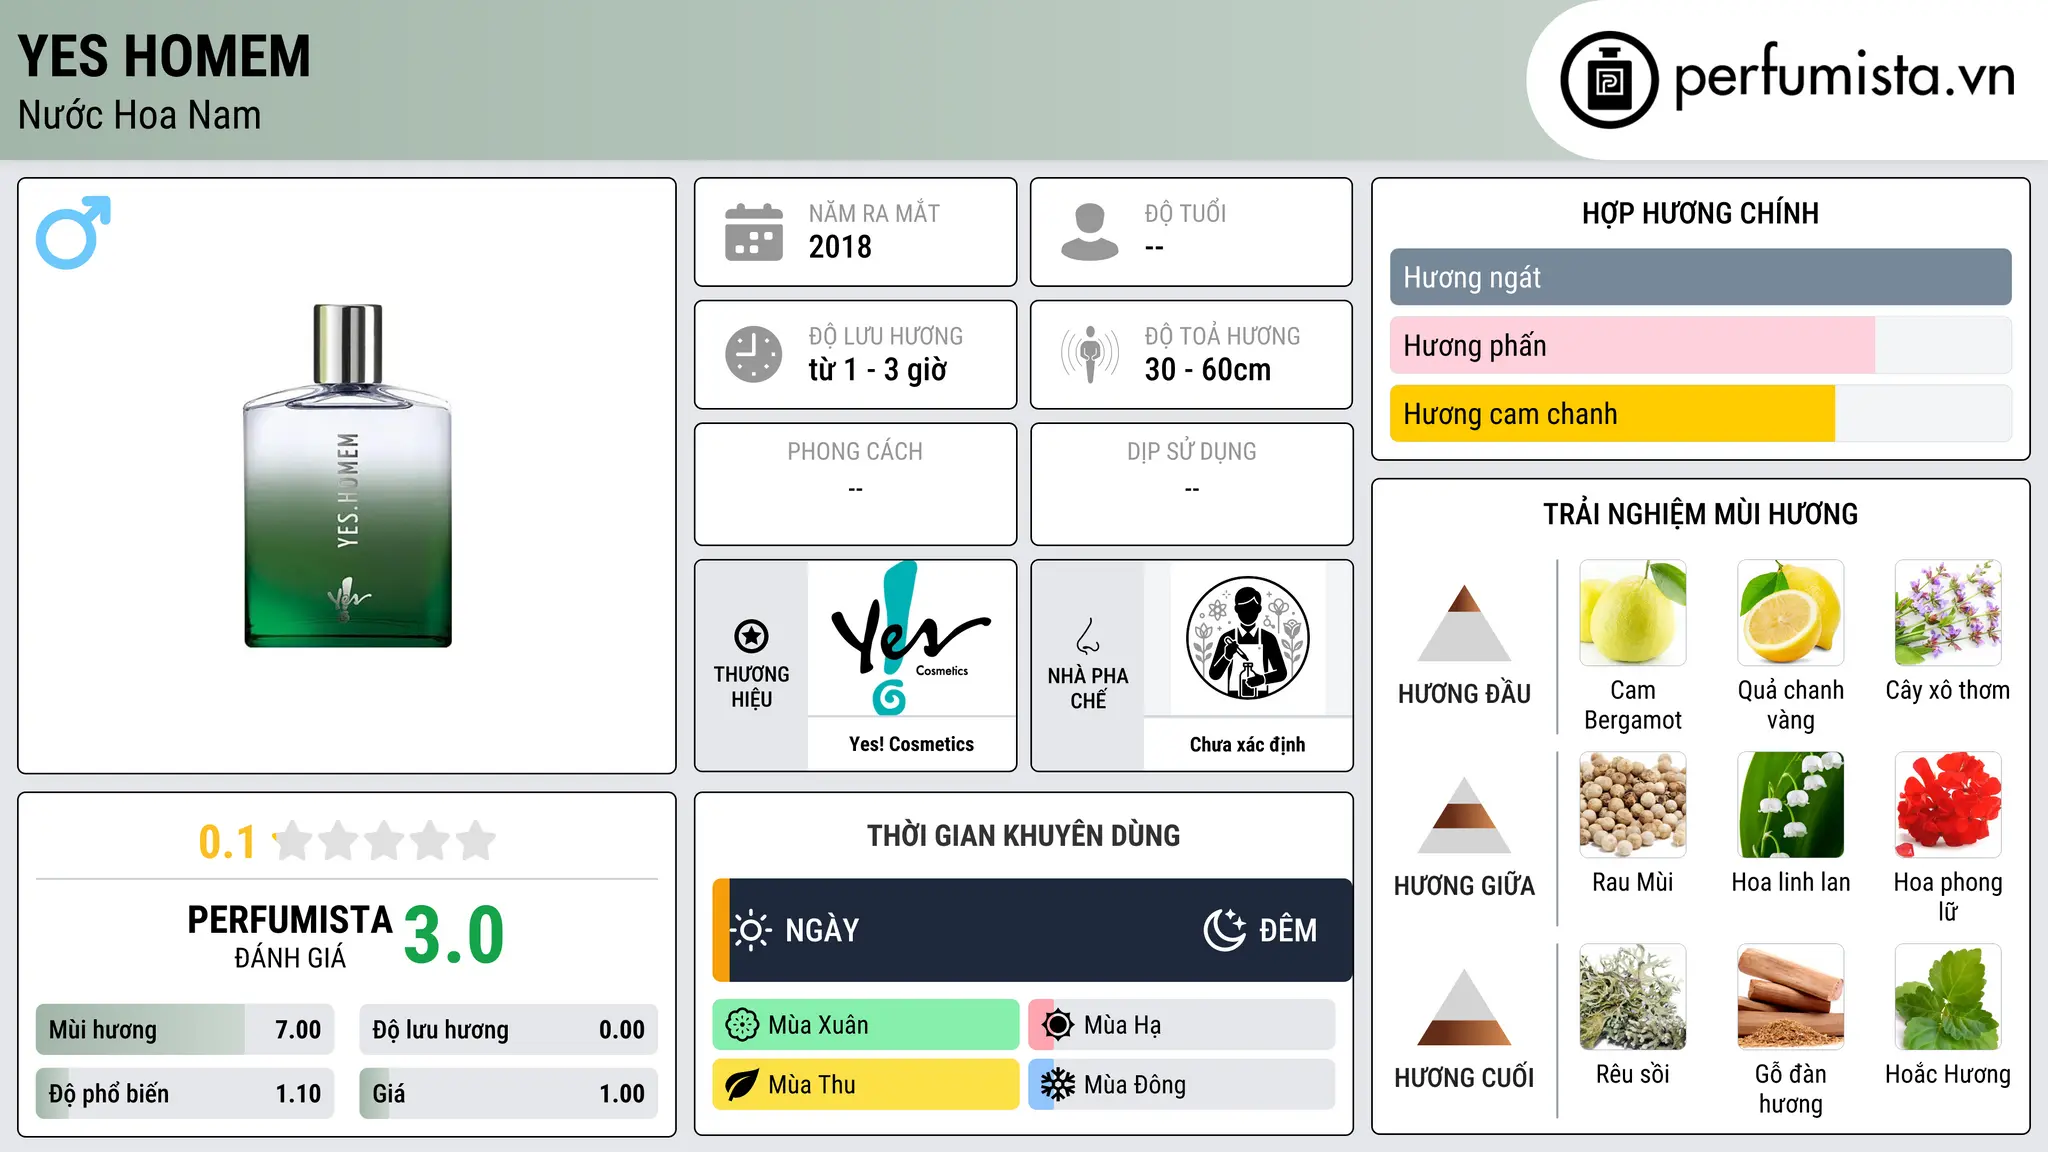Click the Hương cam chanh accord bar
This screenshot has width=2048, height=1152.
[1701, 413]
